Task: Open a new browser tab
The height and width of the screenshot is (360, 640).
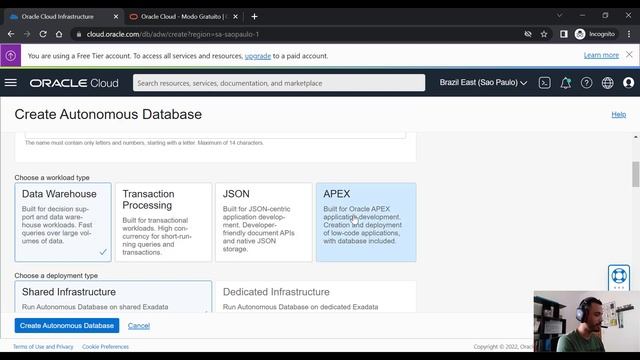Action: pyautogui.click(x=254, y=17)
